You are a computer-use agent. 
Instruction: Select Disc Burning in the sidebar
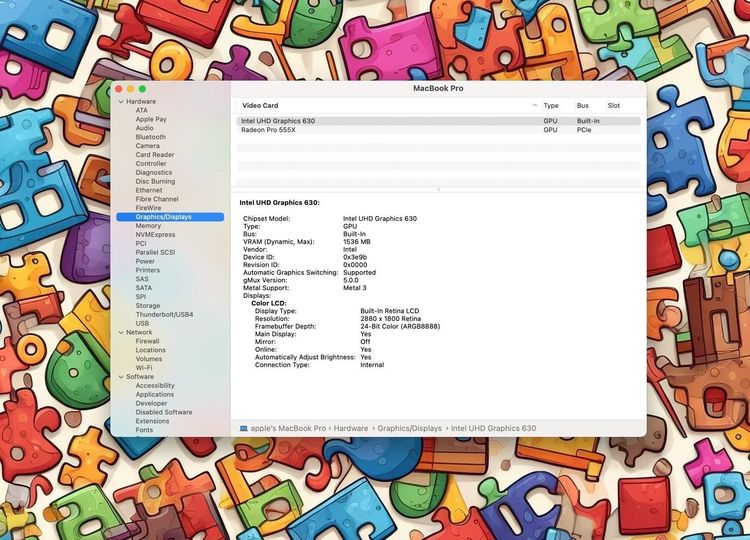point(155,182)
